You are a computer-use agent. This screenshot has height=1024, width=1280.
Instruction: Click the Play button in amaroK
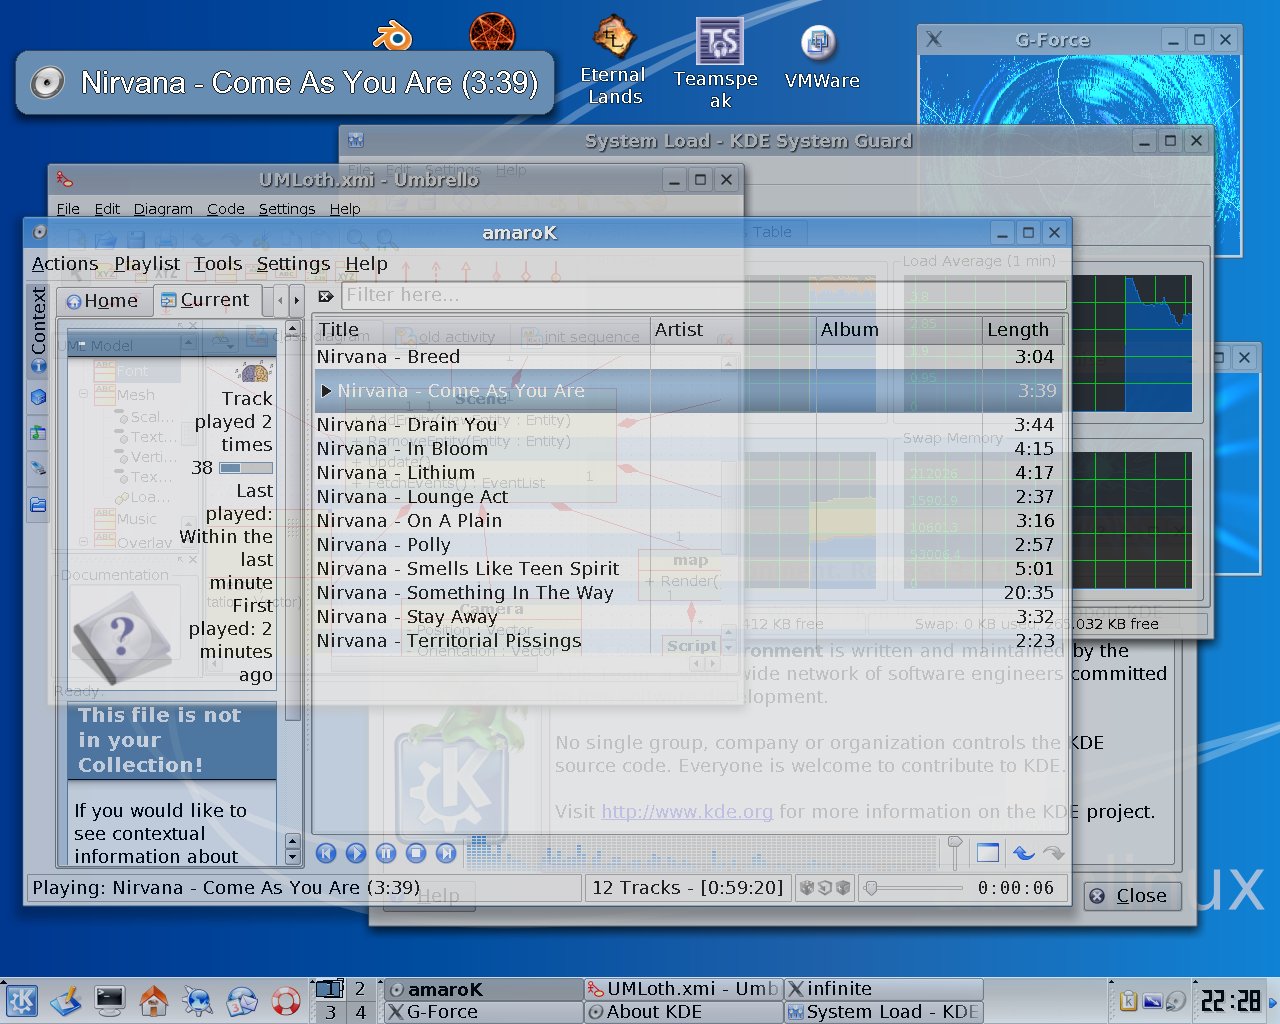pos(356,853)
